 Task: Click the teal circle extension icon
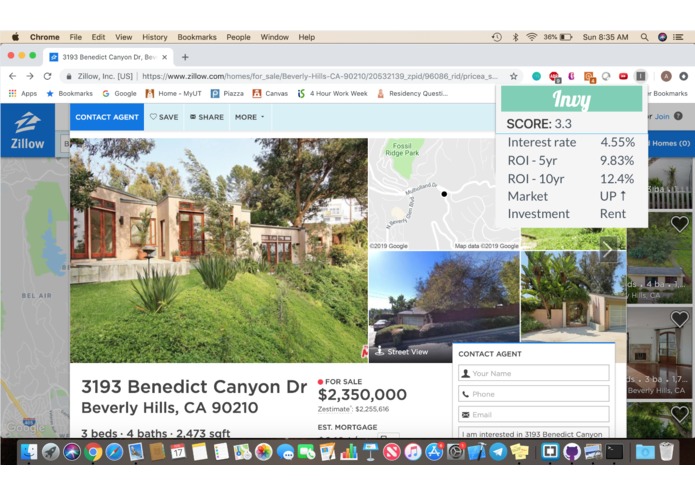536,76
